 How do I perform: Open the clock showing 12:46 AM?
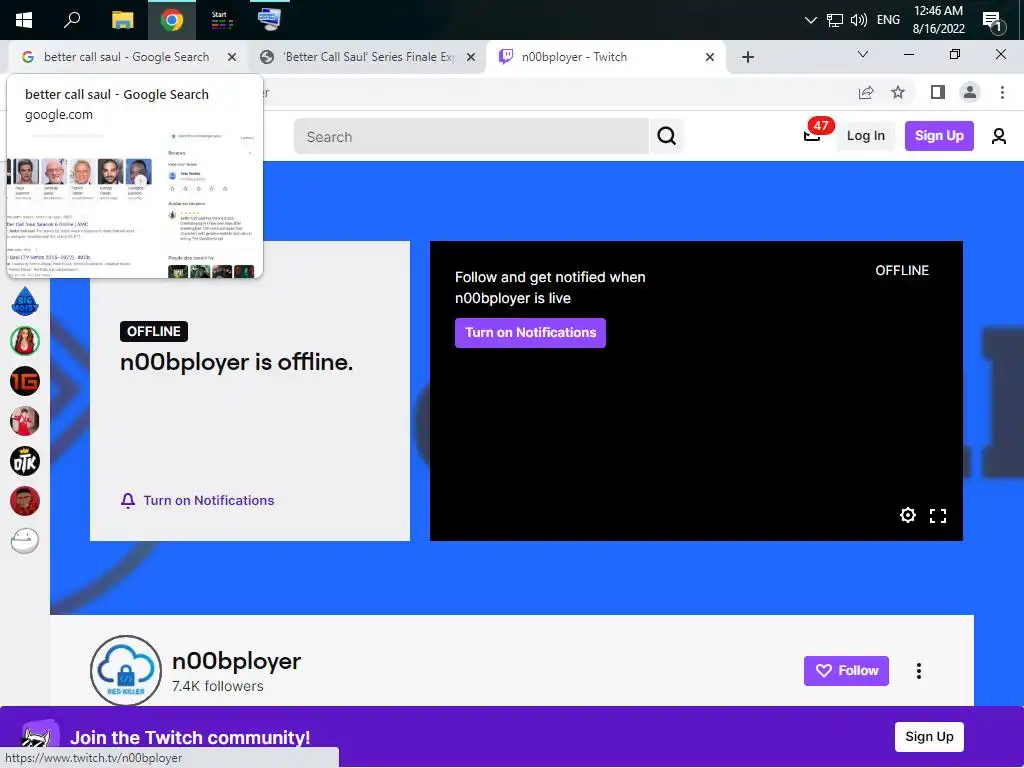tap(938, 20)
